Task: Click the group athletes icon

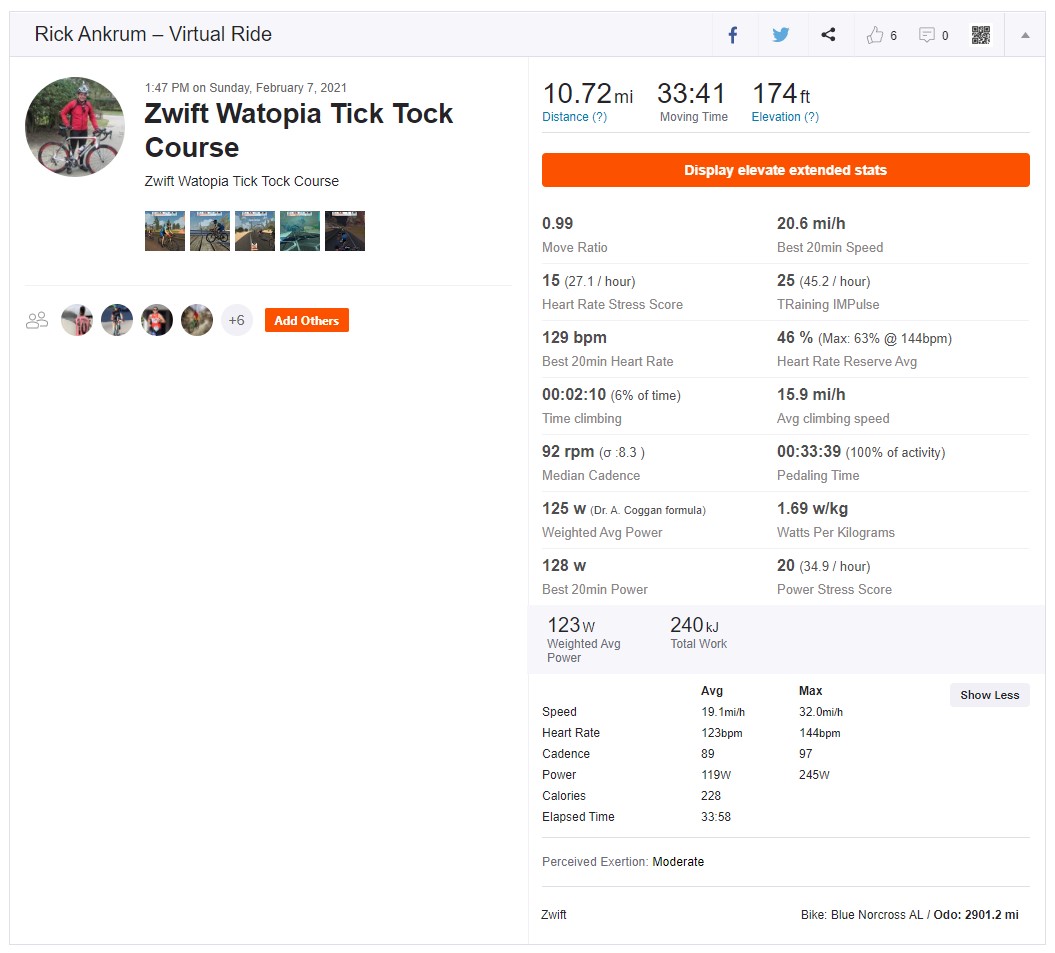Action: (37, 320)
